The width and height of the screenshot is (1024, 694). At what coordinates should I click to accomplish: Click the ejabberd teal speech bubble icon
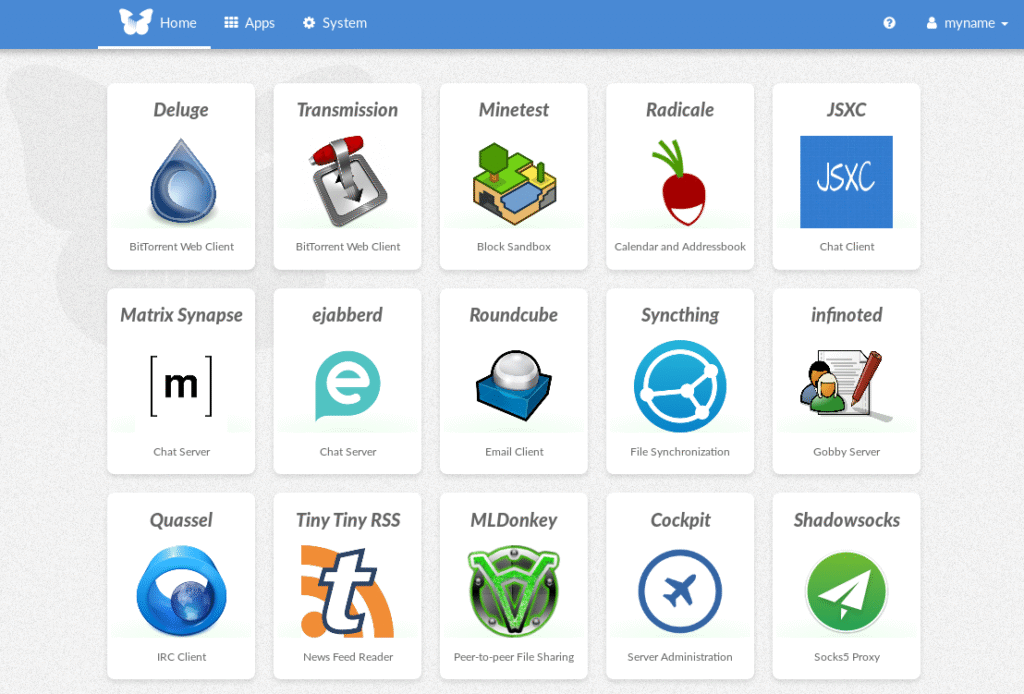[347, 386]
